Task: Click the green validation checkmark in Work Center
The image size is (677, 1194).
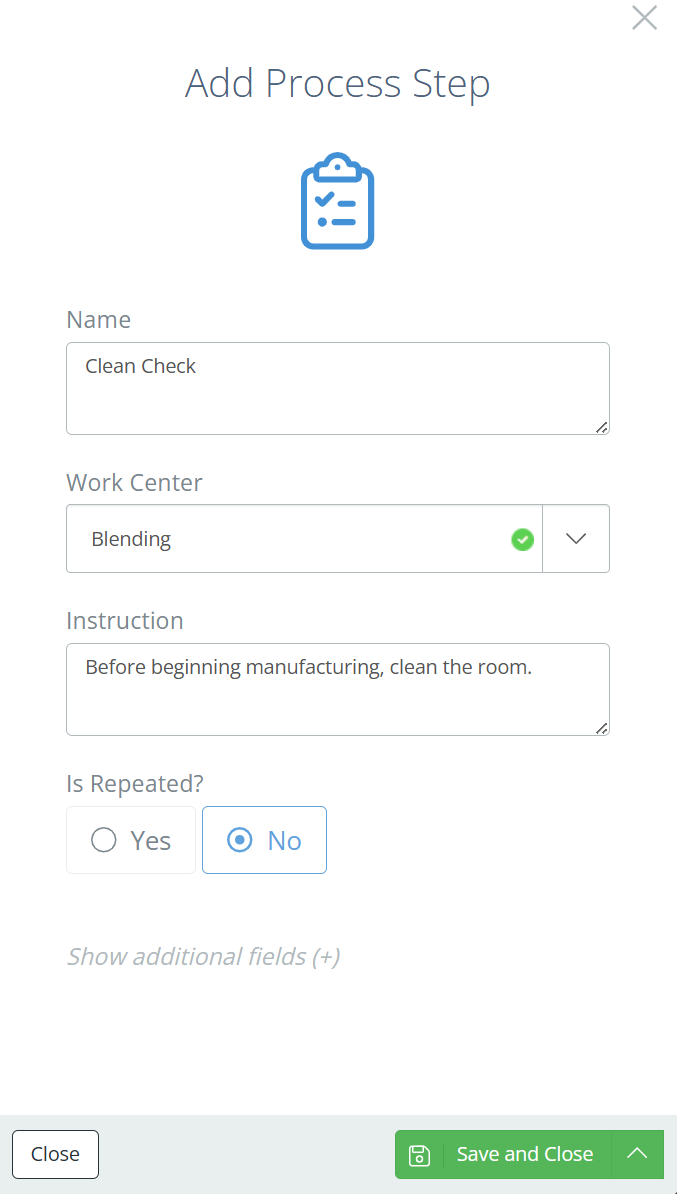Action: coord(522,540)
